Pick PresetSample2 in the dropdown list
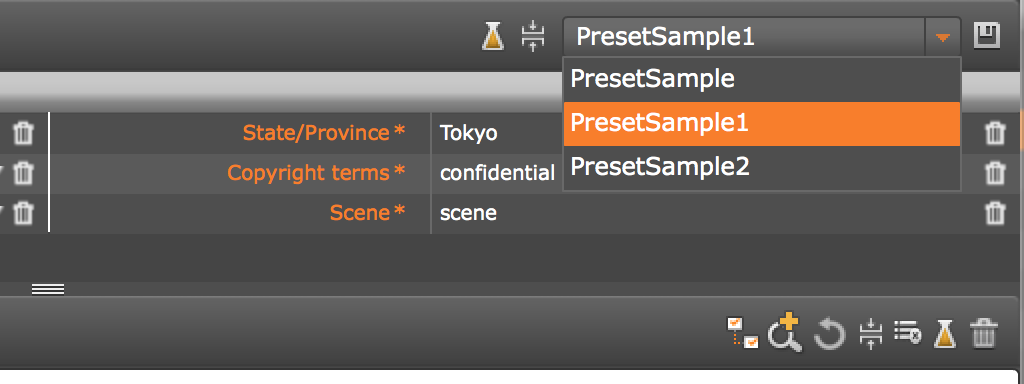The width and height of the screenshot is (1024, 384). (761, 168)
